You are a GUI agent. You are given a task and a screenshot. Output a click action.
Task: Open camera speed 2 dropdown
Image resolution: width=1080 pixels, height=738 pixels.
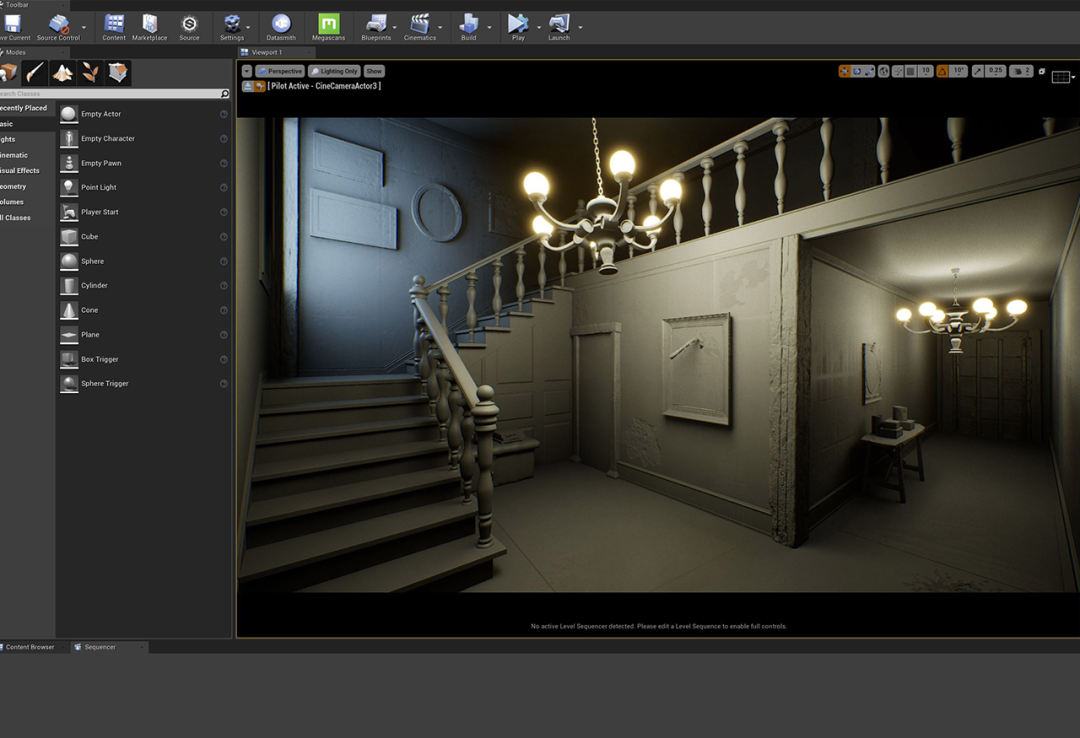tap(1021, 71)
